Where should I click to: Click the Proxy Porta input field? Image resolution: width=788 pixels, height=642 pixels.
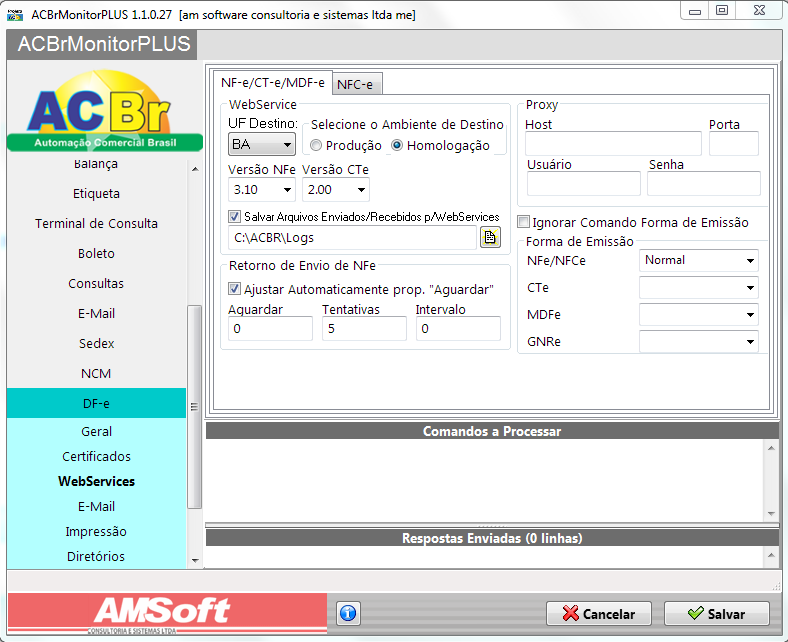pyautogui.click(x=734, y=144)
